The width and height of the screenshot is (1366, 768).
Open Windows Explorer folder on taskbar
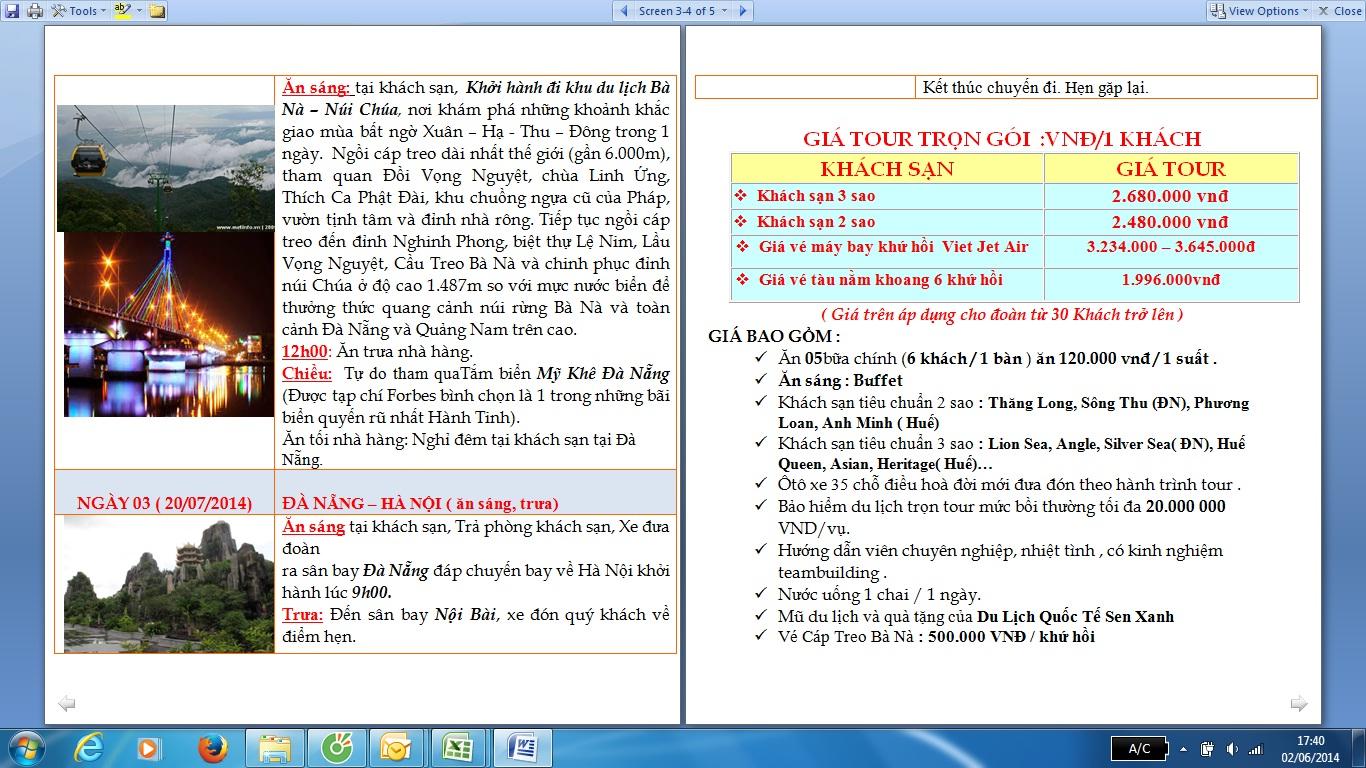[274, 748]
